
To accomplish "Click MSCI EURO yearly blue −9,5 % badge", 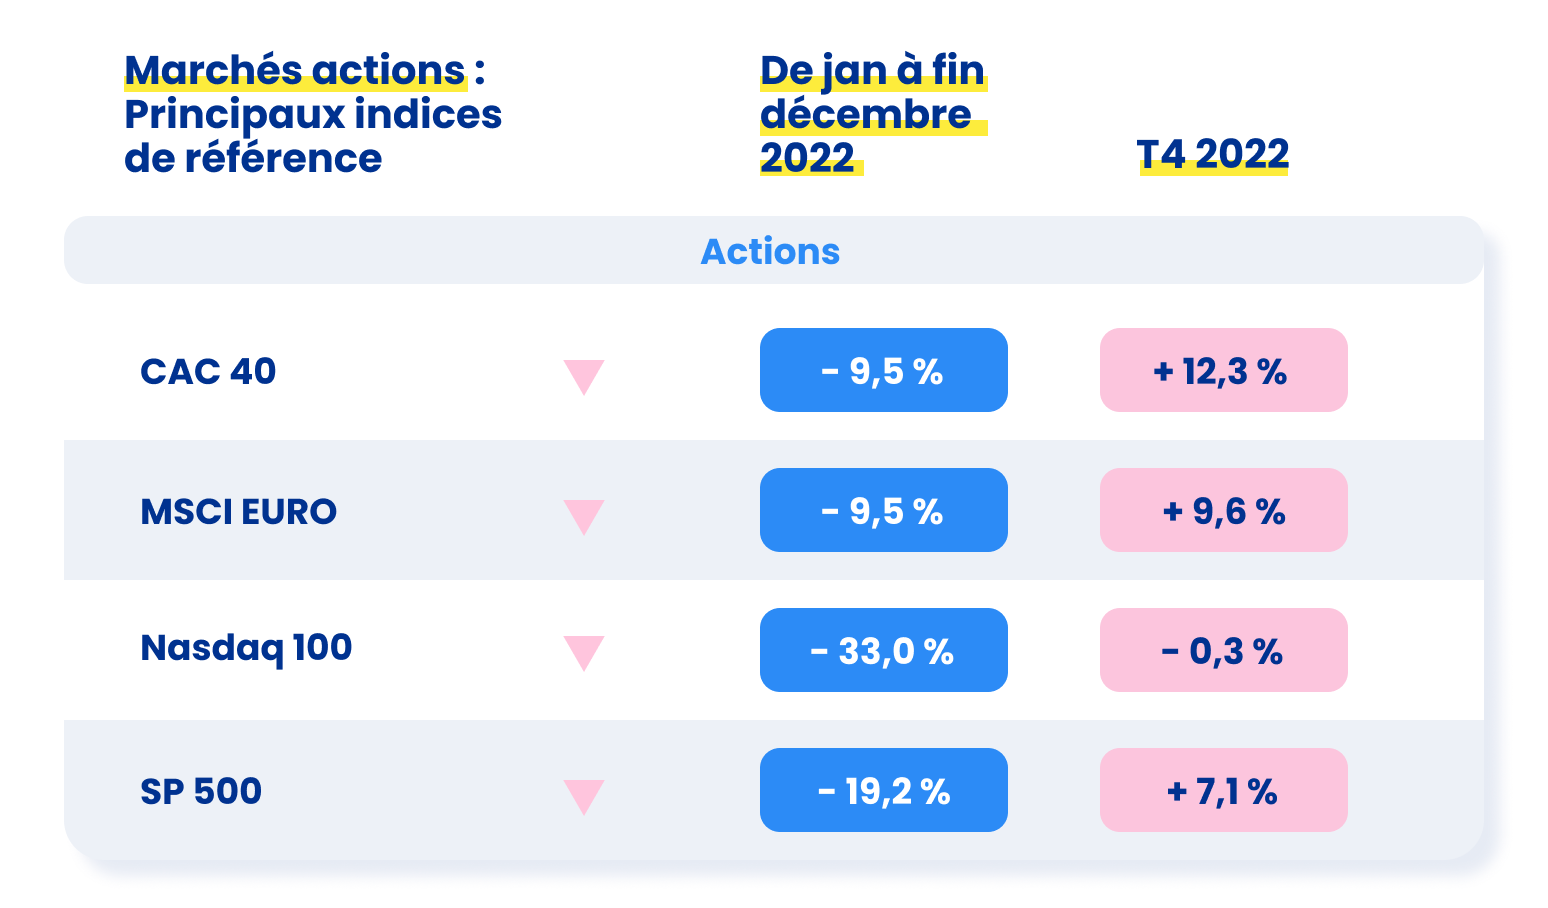I will click(883, 511).
